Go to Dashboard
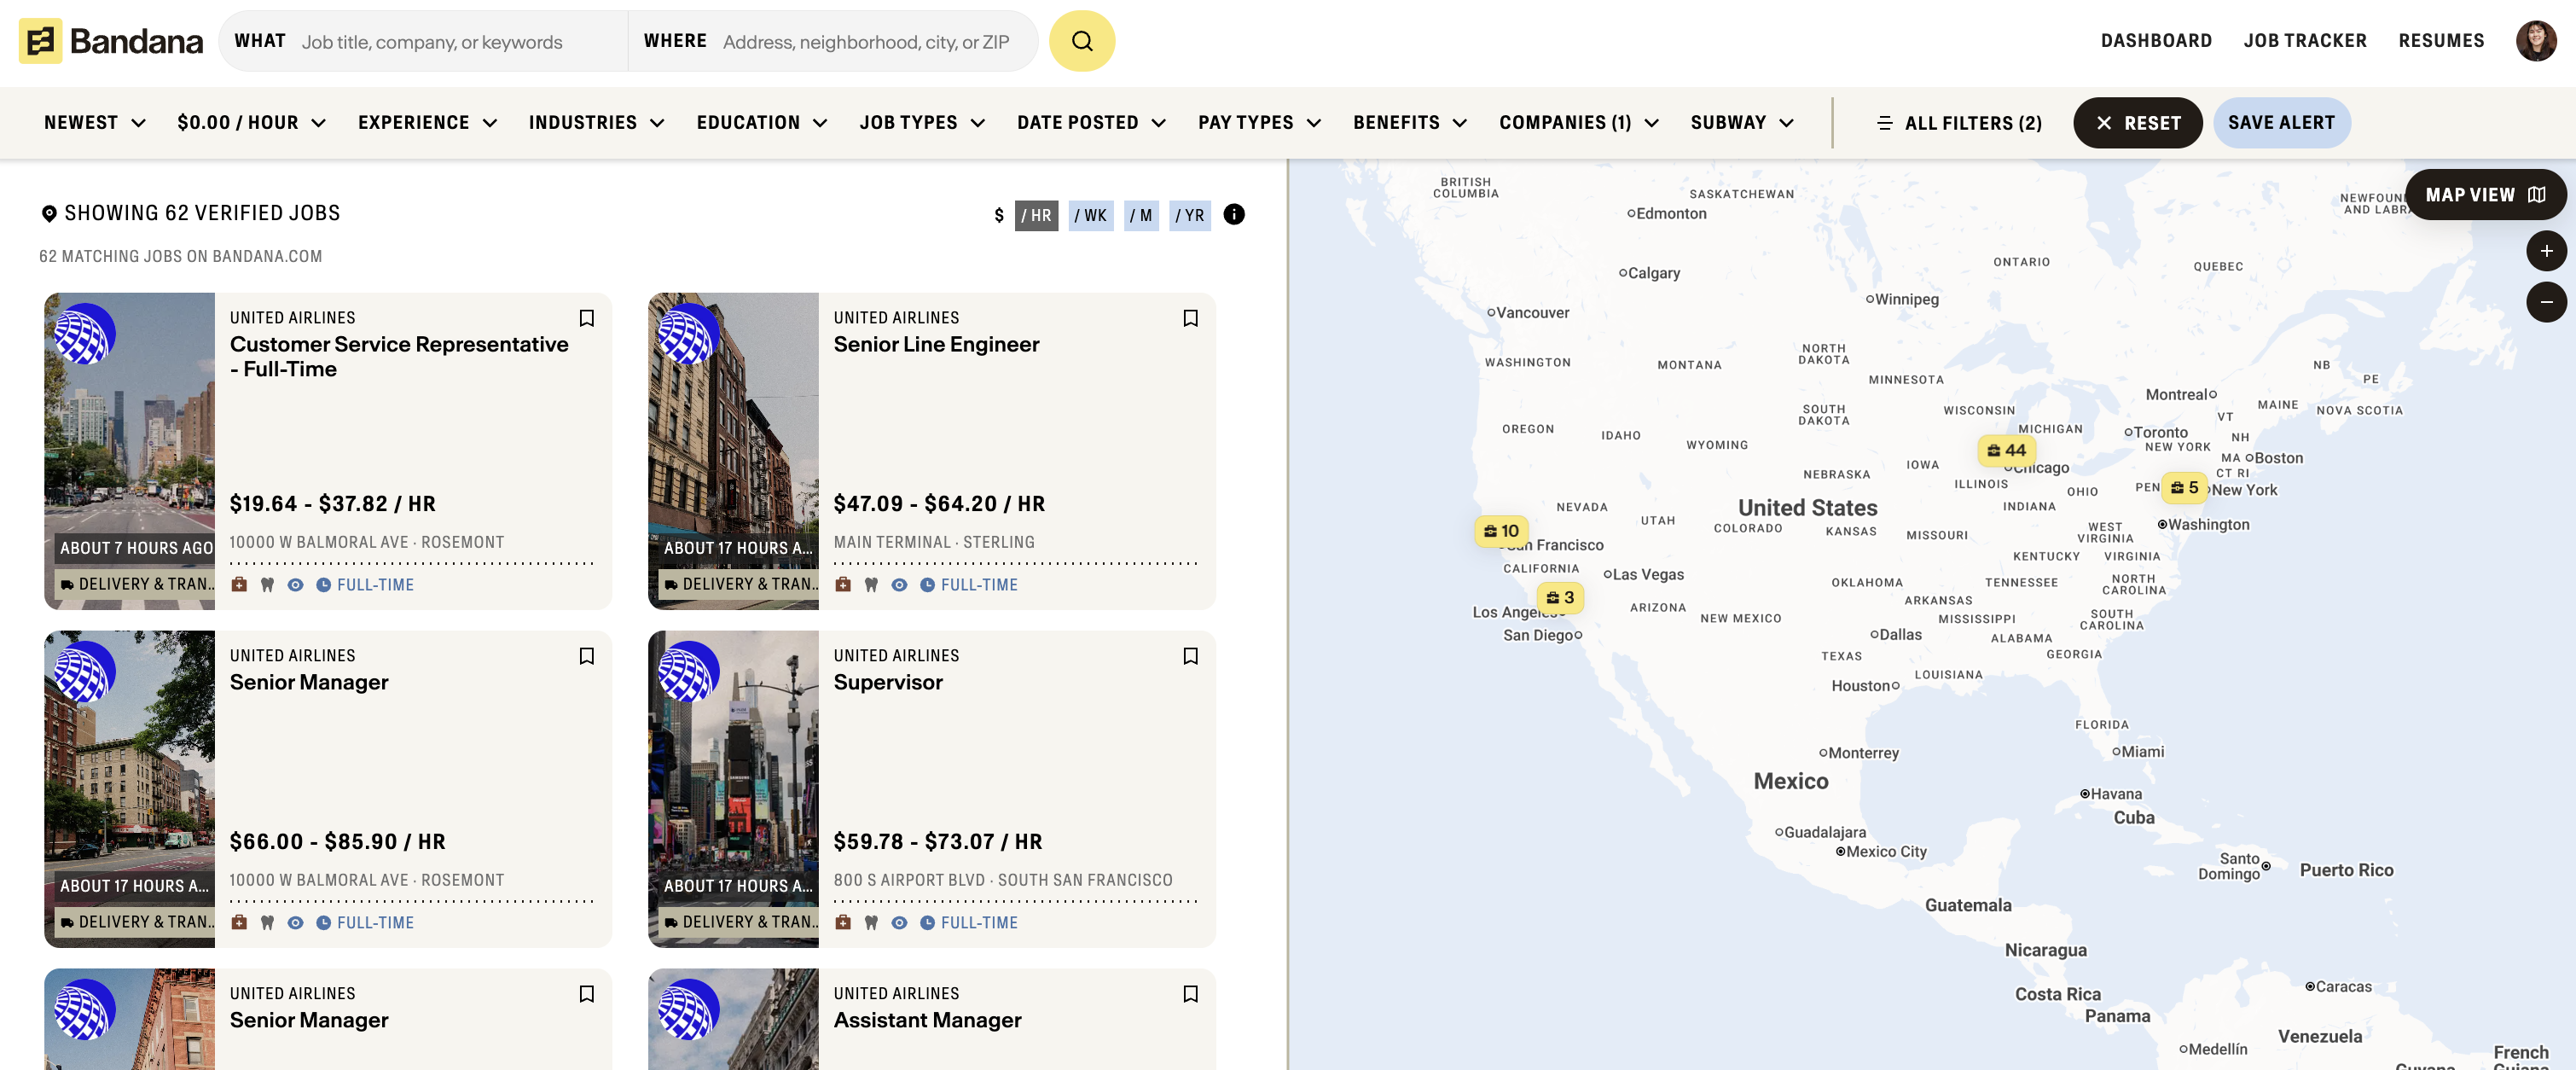Screen dimensions: 2576x1070 (2156, 41)
